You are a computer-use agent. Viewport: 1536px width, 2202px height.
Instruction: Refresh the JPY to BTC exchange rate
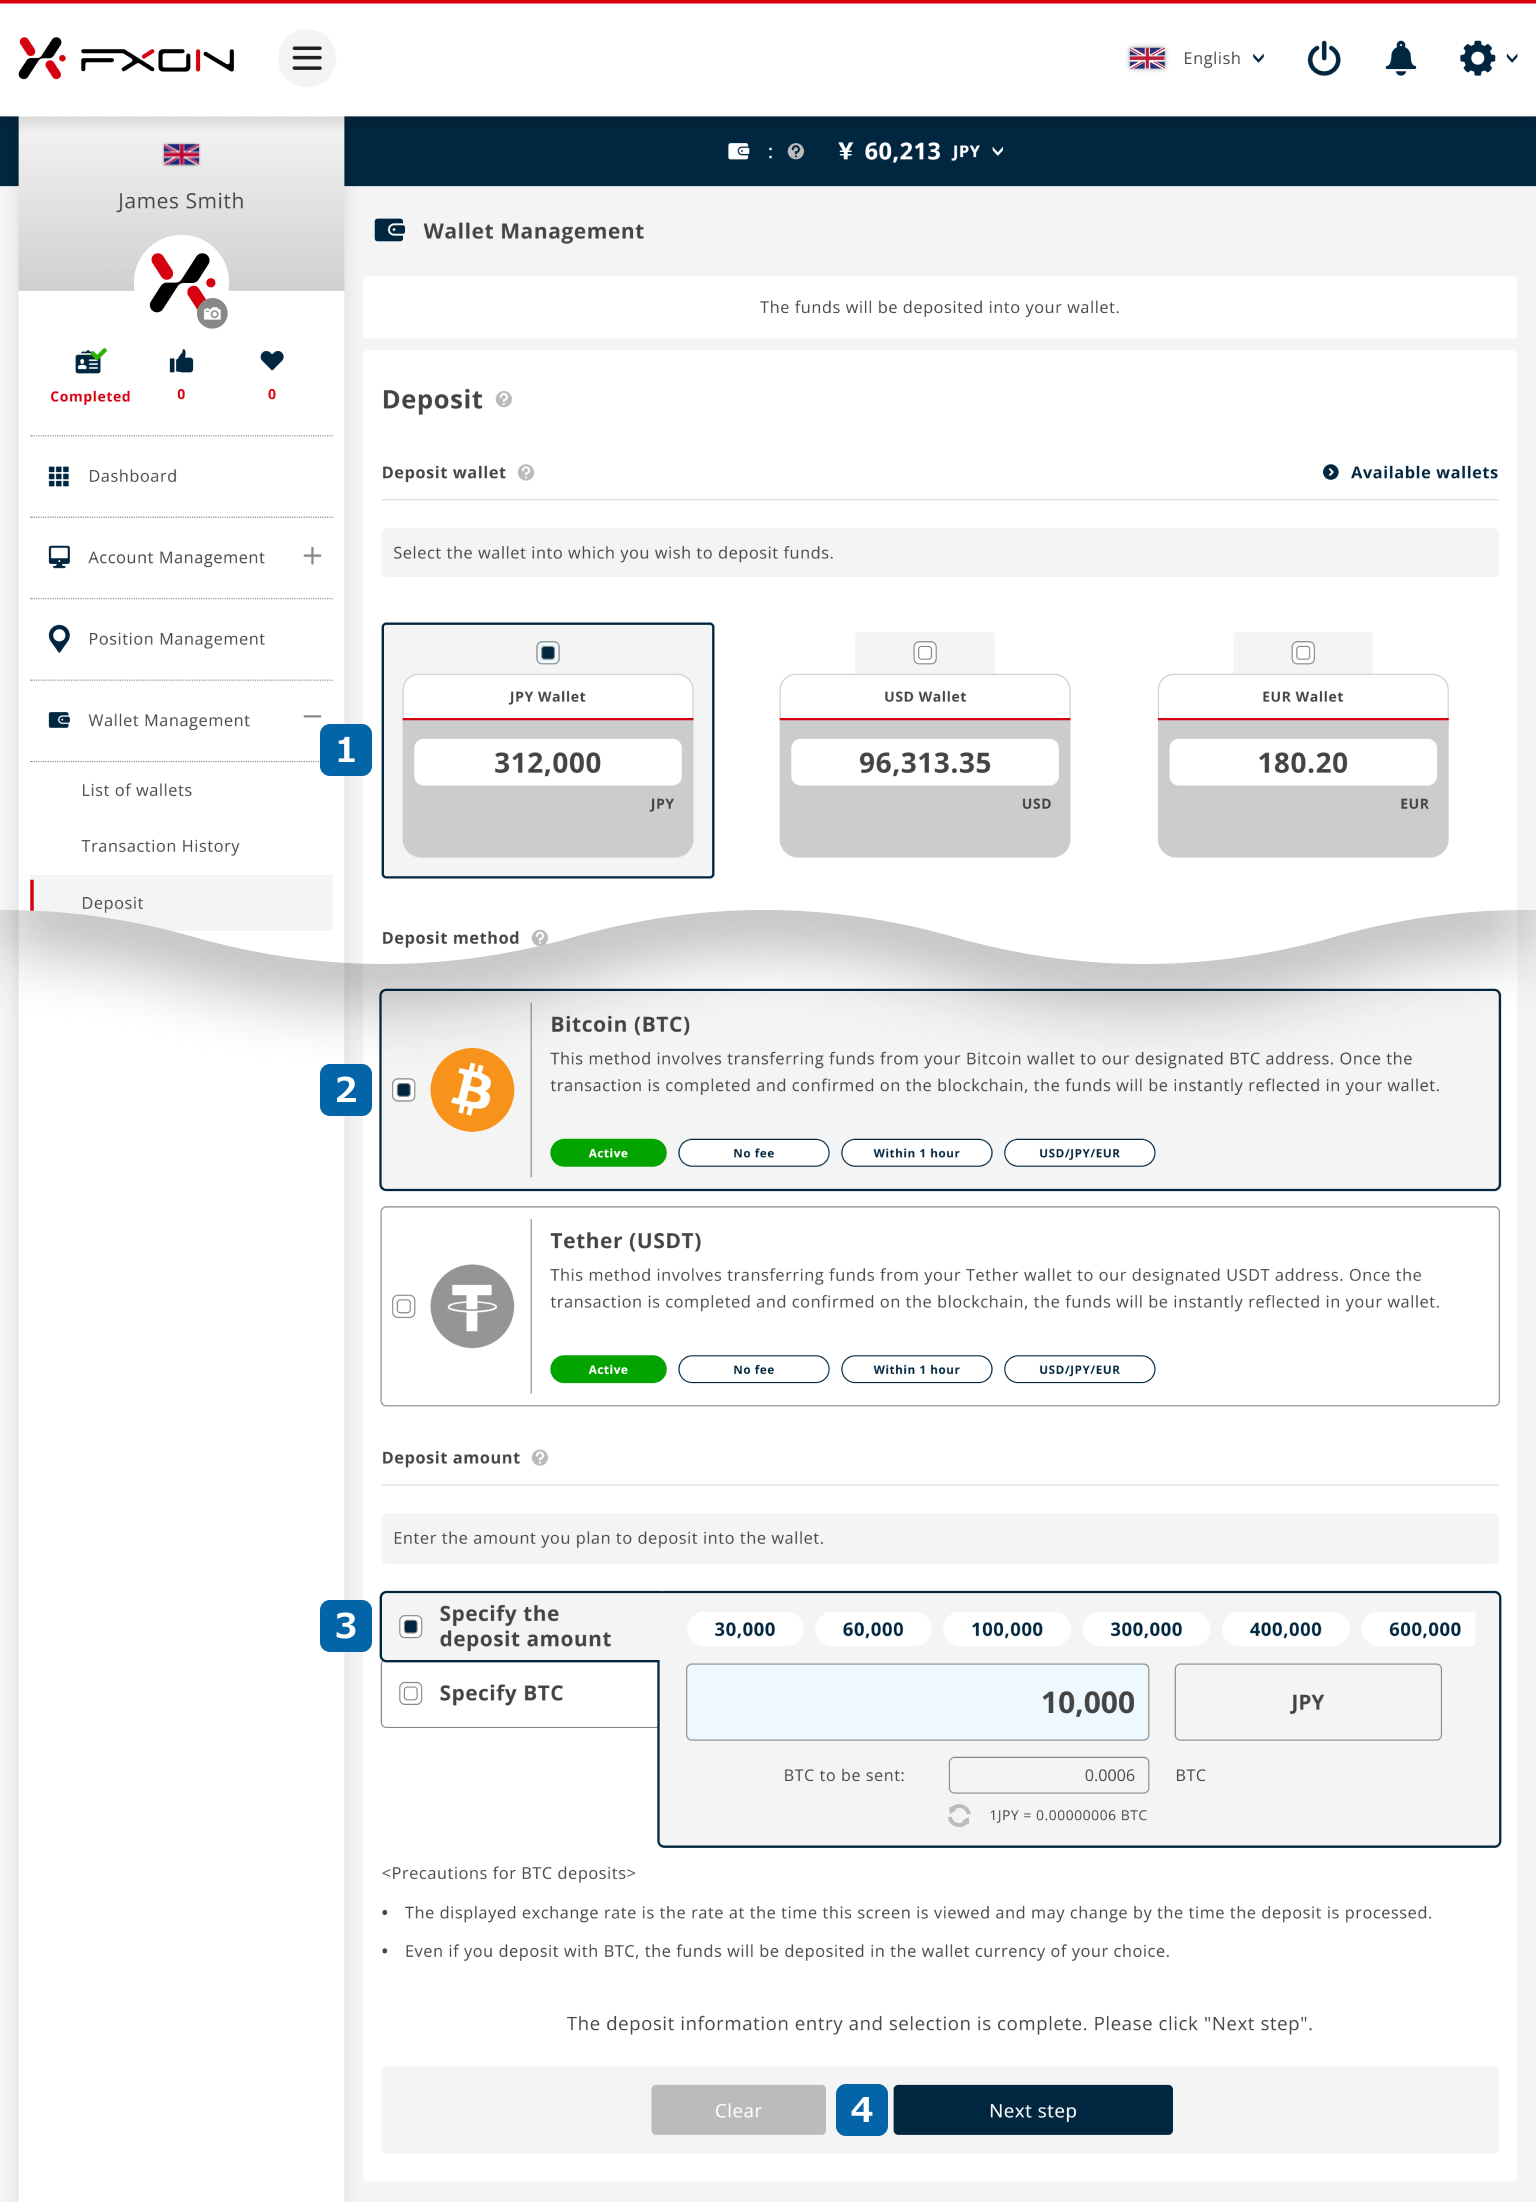coord(959,1815)
